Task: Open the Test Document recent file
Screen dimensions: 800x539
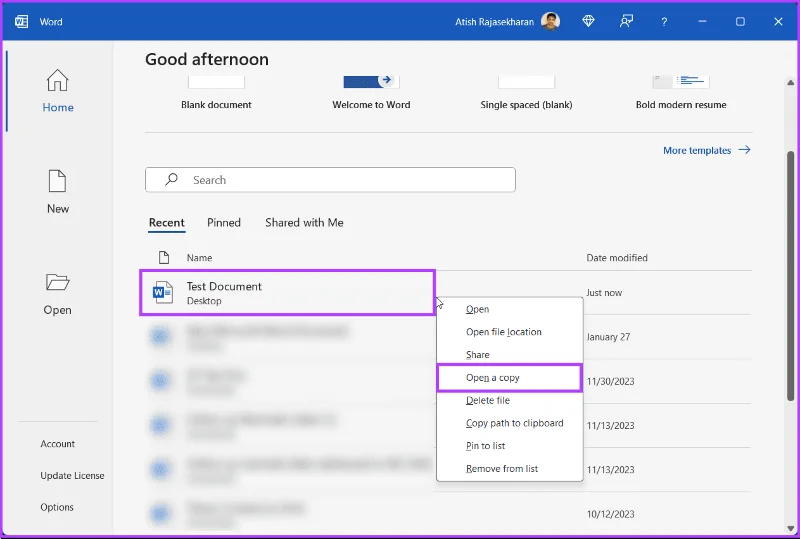Action: coord(287,293)
